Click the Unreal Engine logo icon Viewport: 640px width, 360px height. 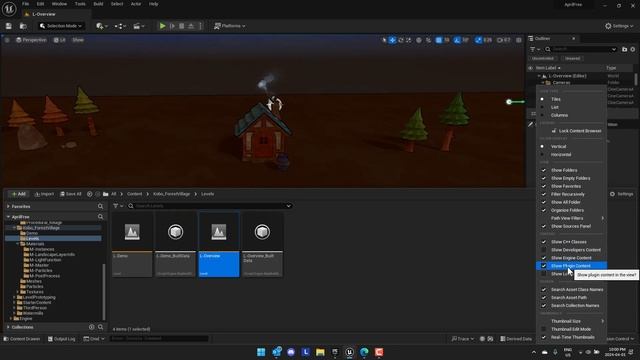[x=9, y=9]
